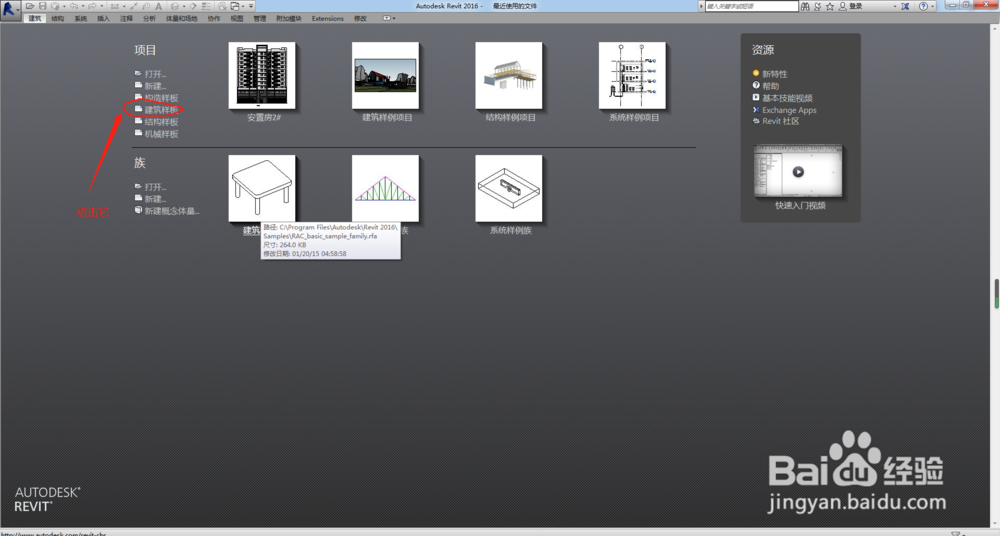The image size is (1000, 536).
Task: Switch to the 结构 ribbon tab
Action: pyautogui.click(x=57, y=19)
